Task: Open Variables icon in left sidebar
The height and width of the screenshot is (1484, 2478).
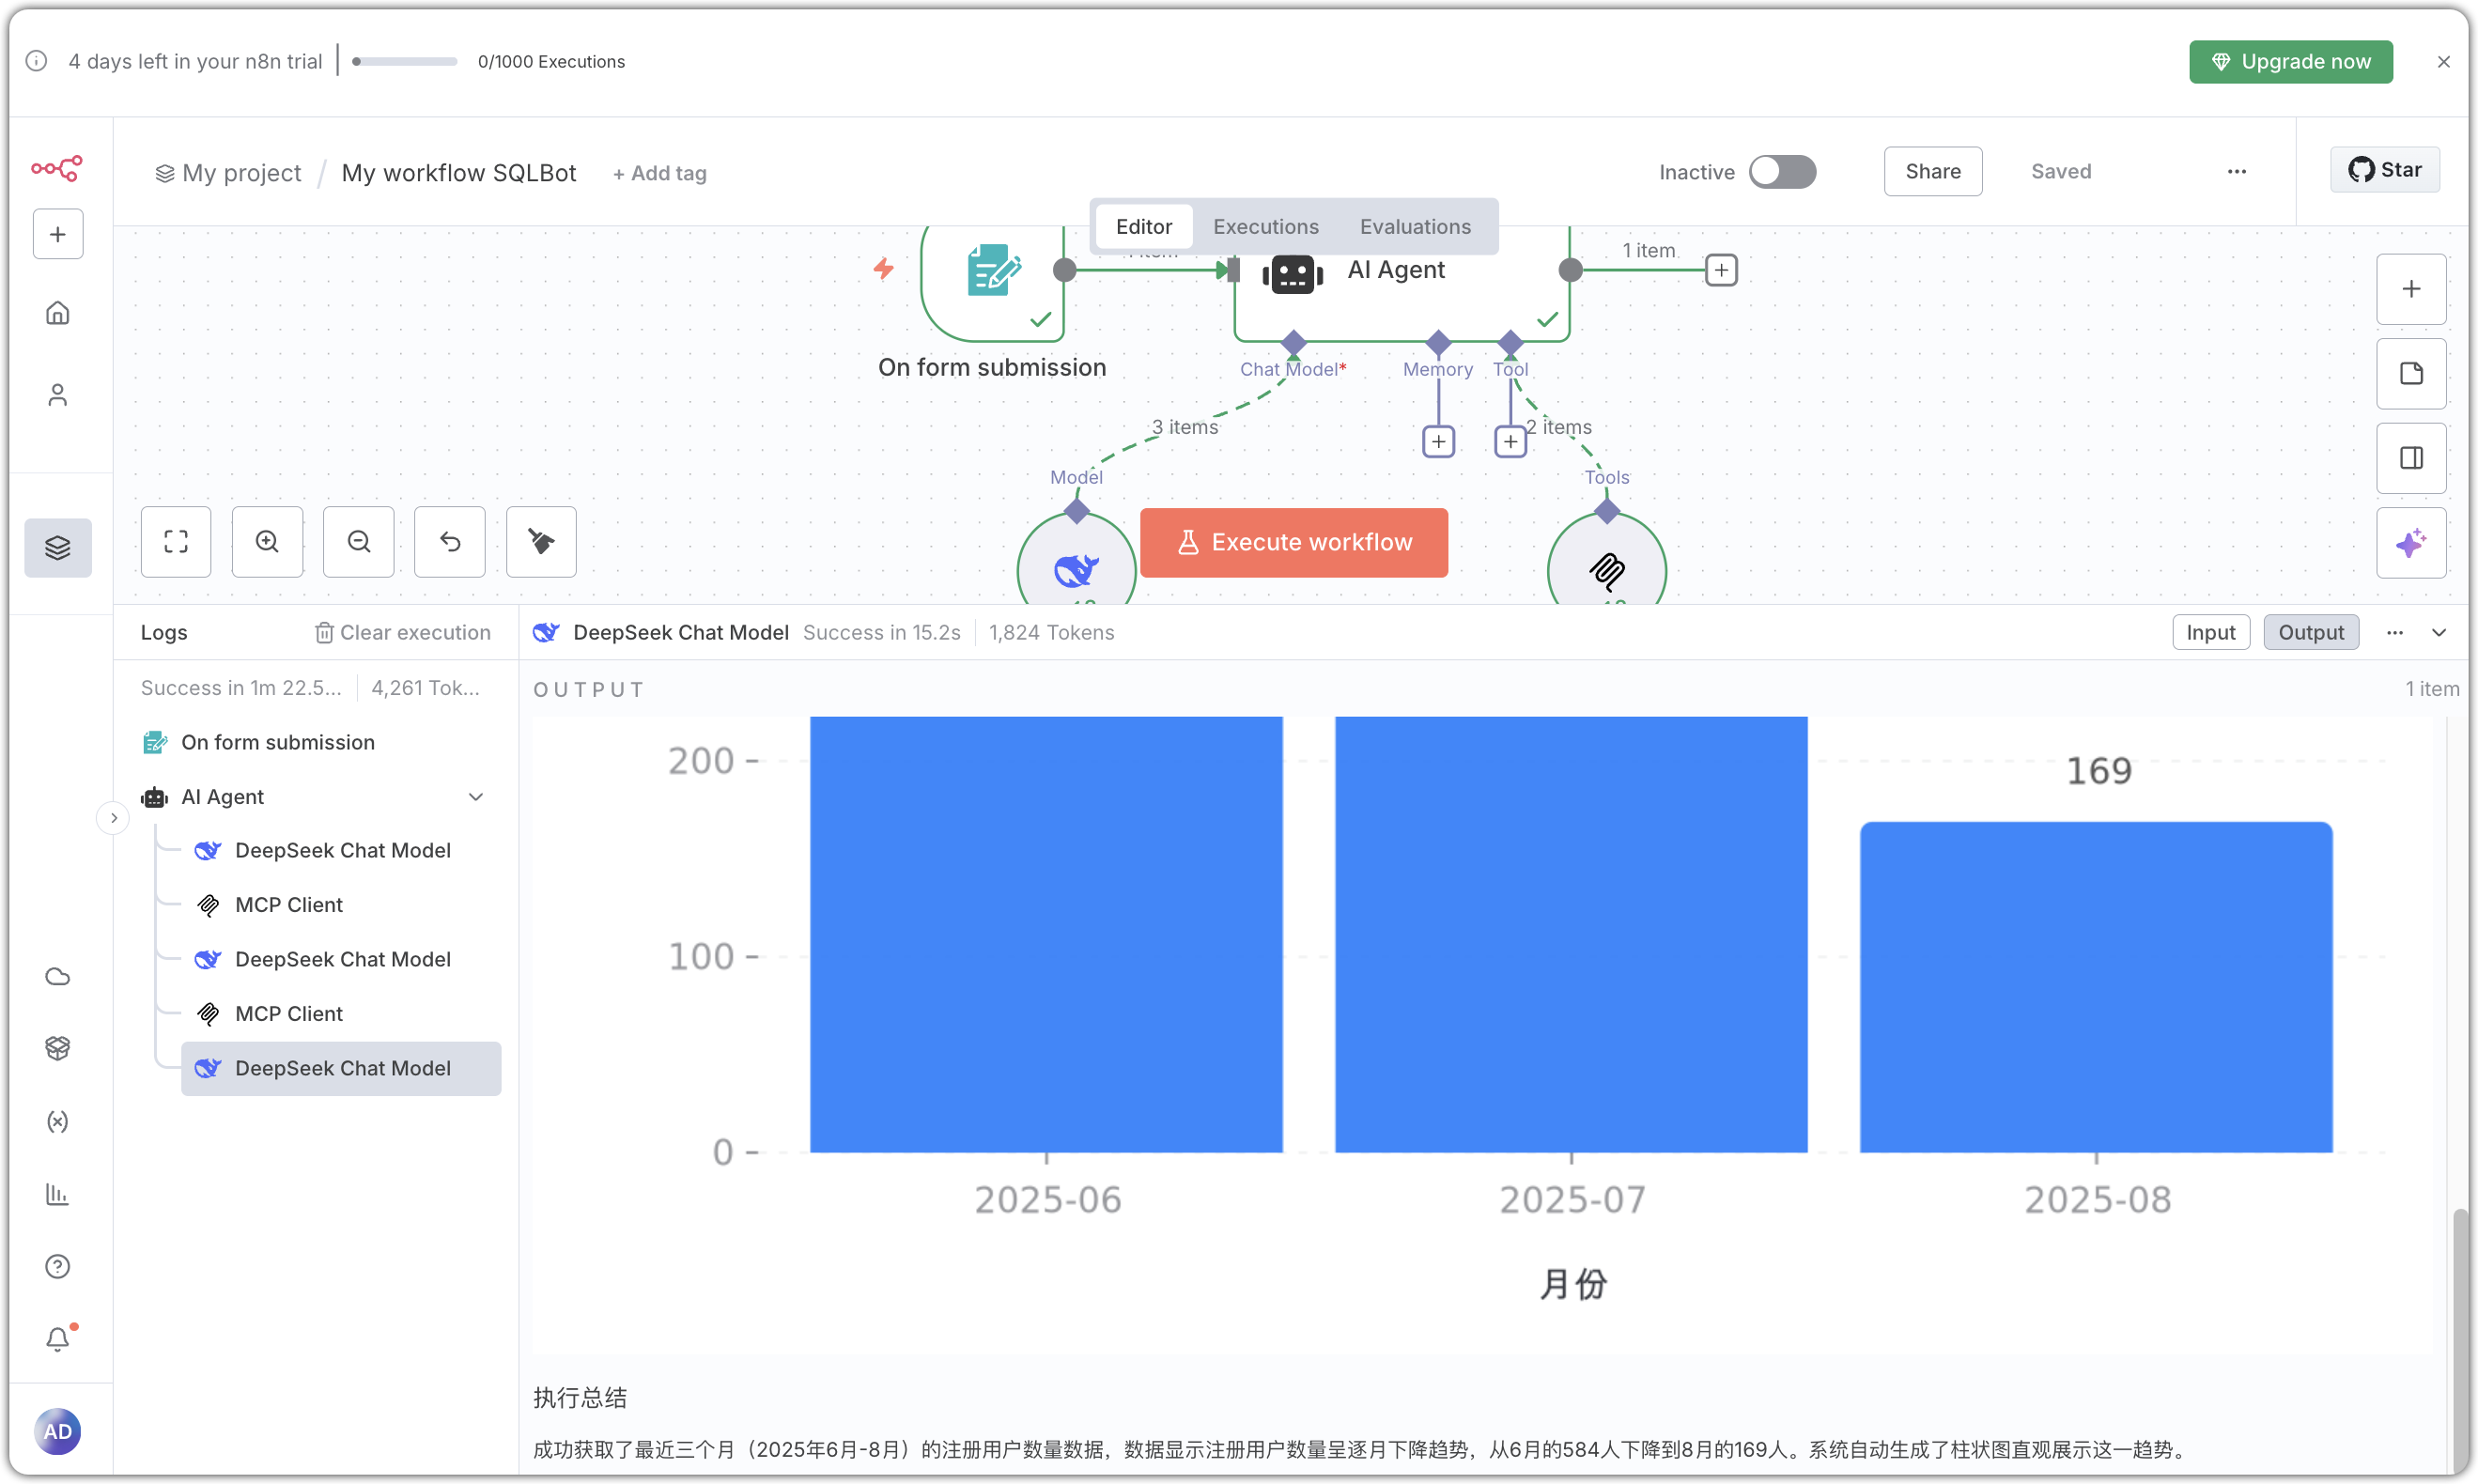Action: point(58,1121)
